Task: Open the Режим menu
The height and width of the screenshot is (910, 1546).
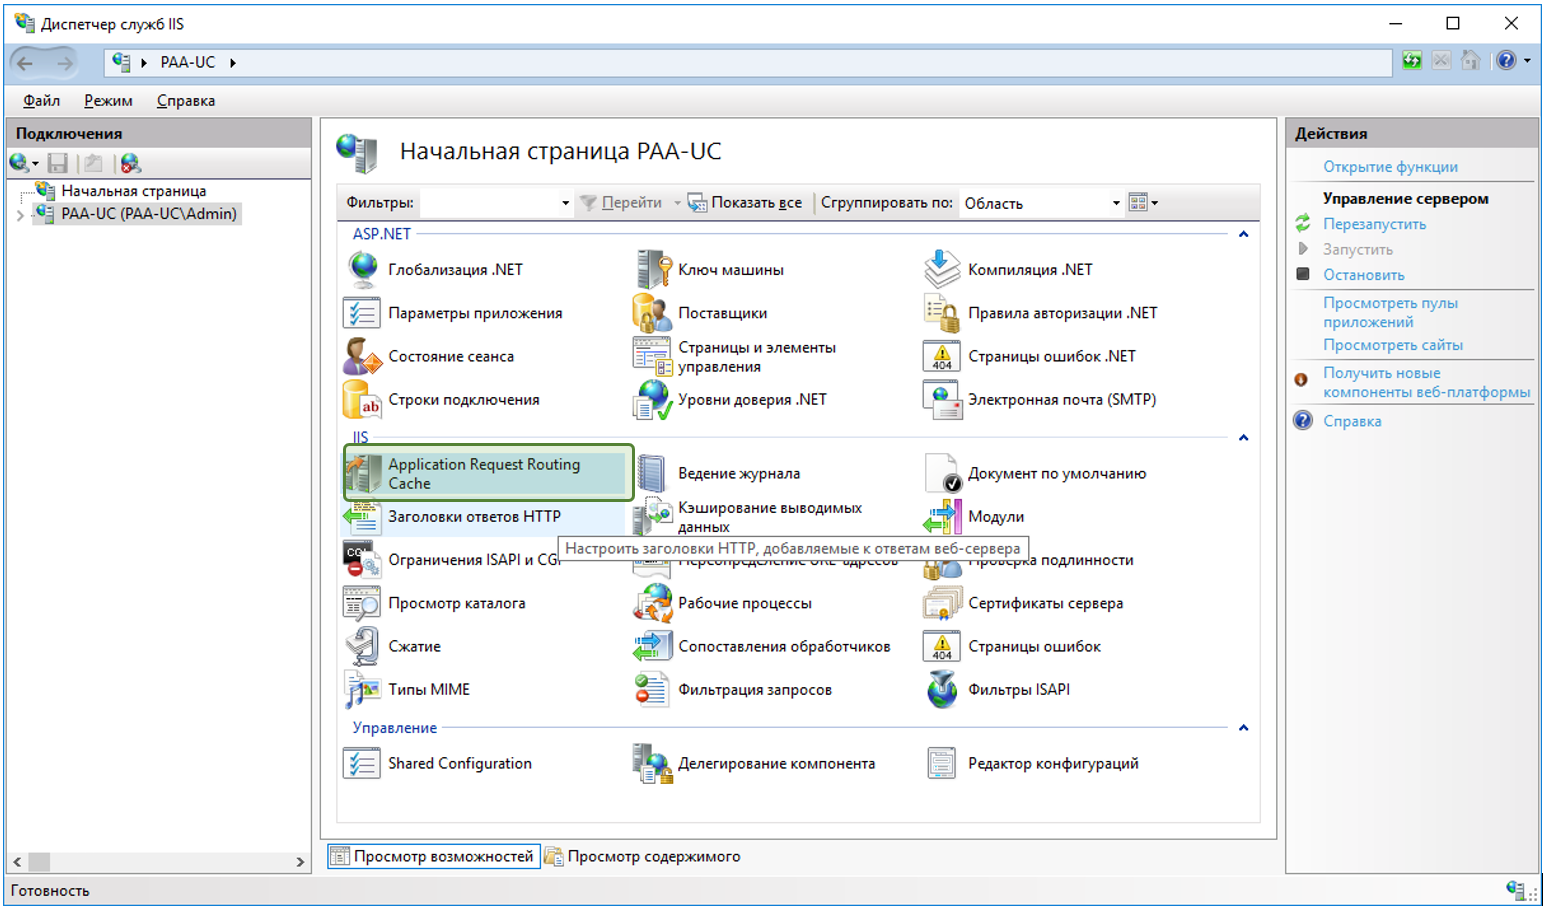Action: point(108,101)
